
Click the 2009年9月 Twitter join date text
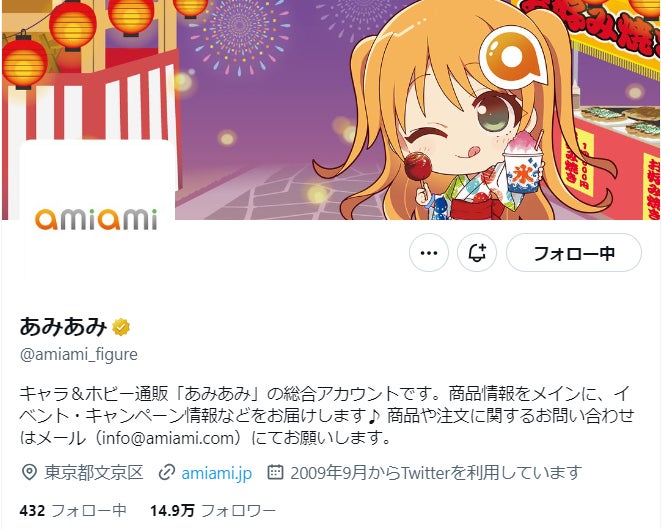436,473
